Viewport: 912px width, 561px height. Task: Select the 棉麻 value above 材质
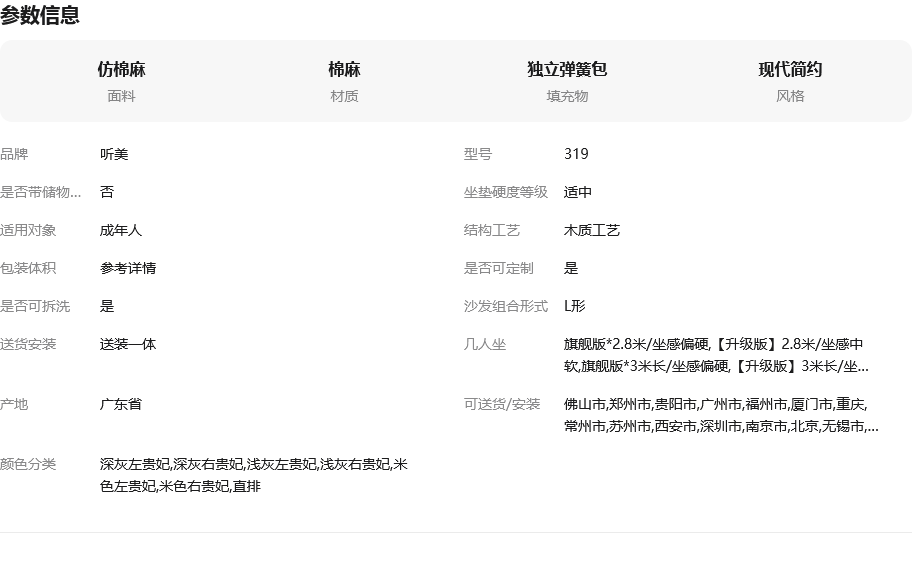(344, 69)
